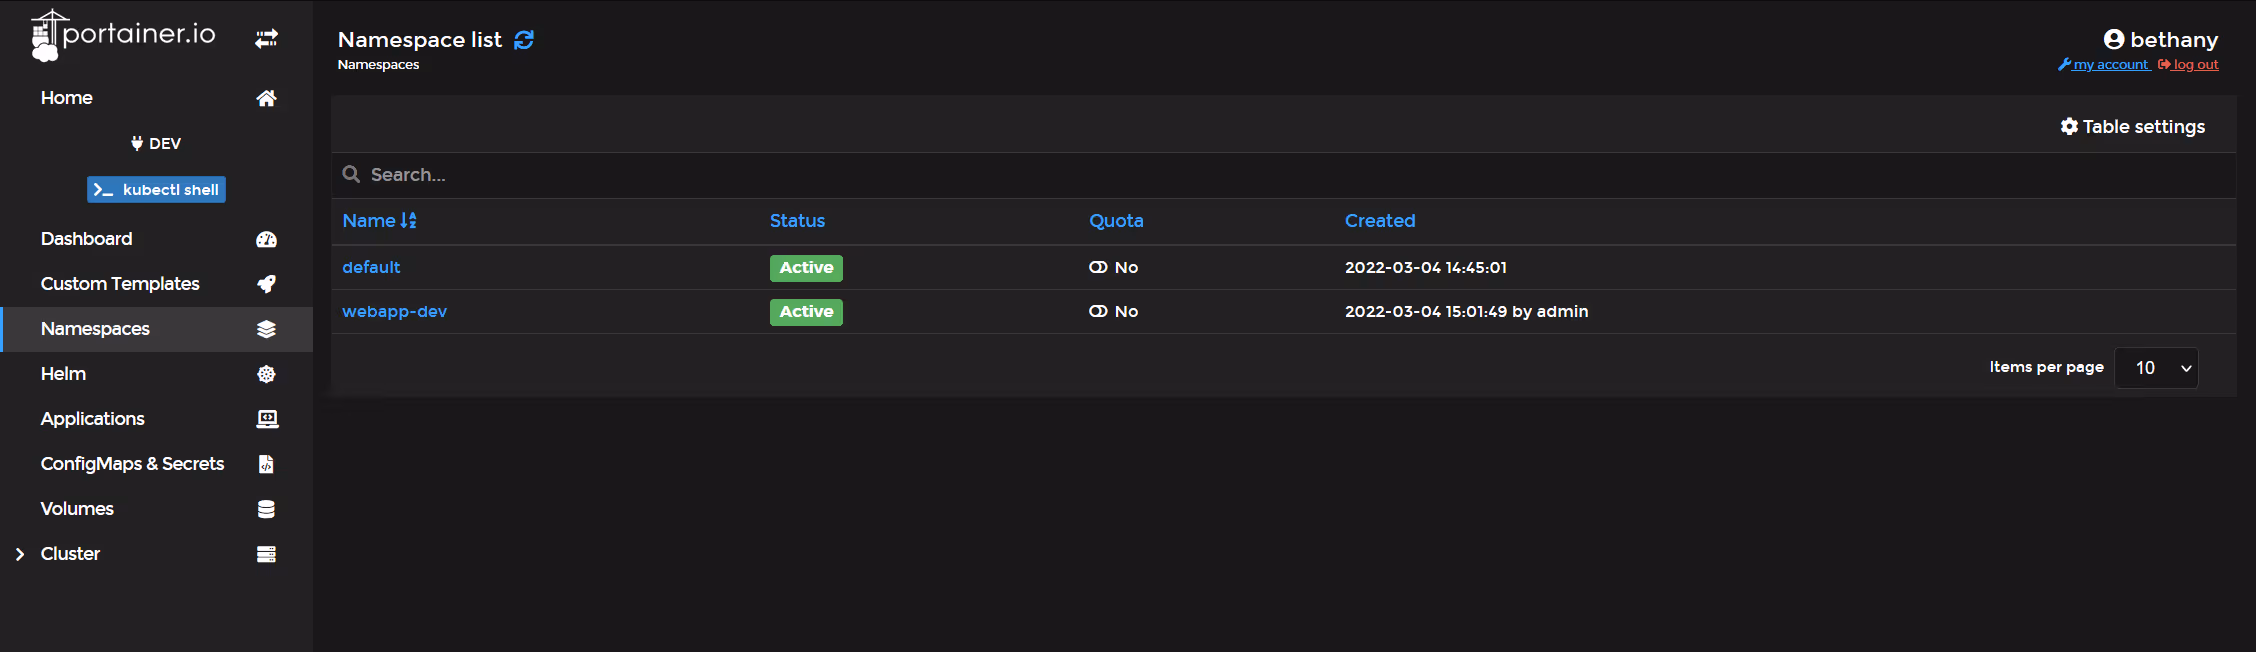Image resolution: width=2256 pixels, height=652 pixels.
Task: Click the log out link
Action: click(x=2195, y=64)
